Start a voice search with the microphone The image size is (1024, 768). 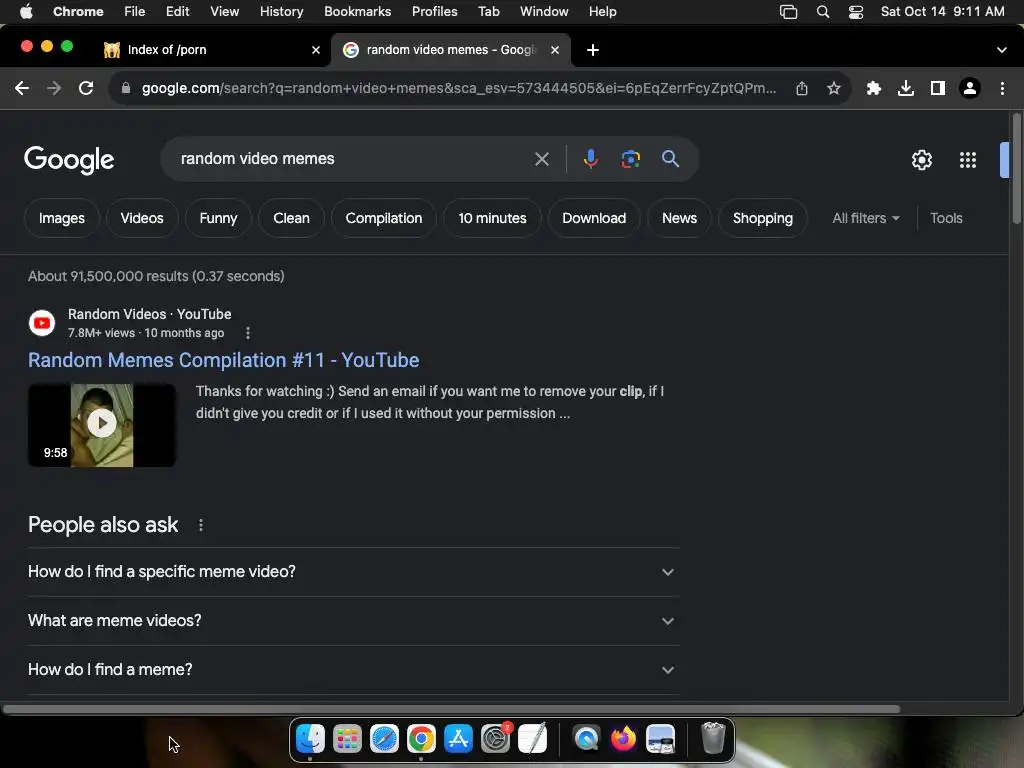point(590,159)
